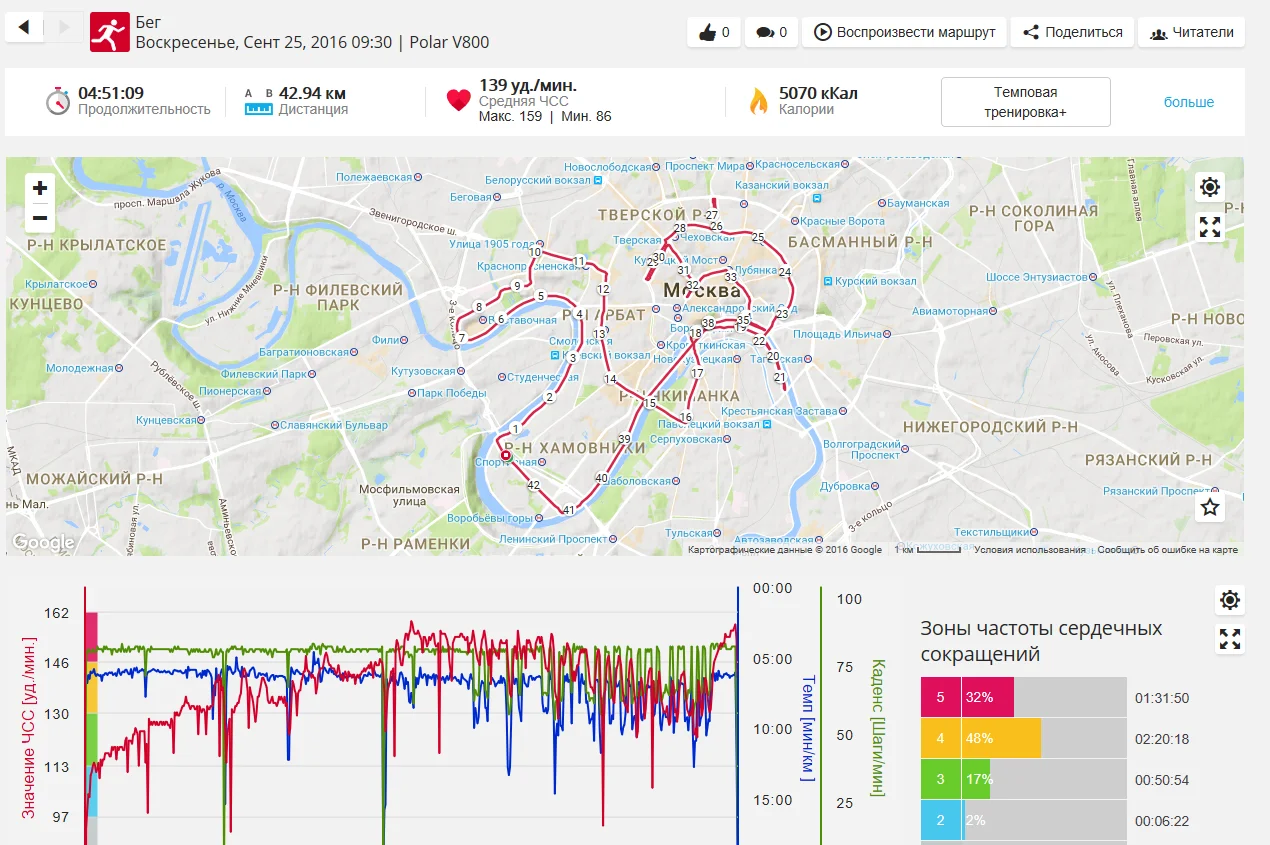
Task: Click kilometer marker 25 on route
Action: [x=758, y=237]
